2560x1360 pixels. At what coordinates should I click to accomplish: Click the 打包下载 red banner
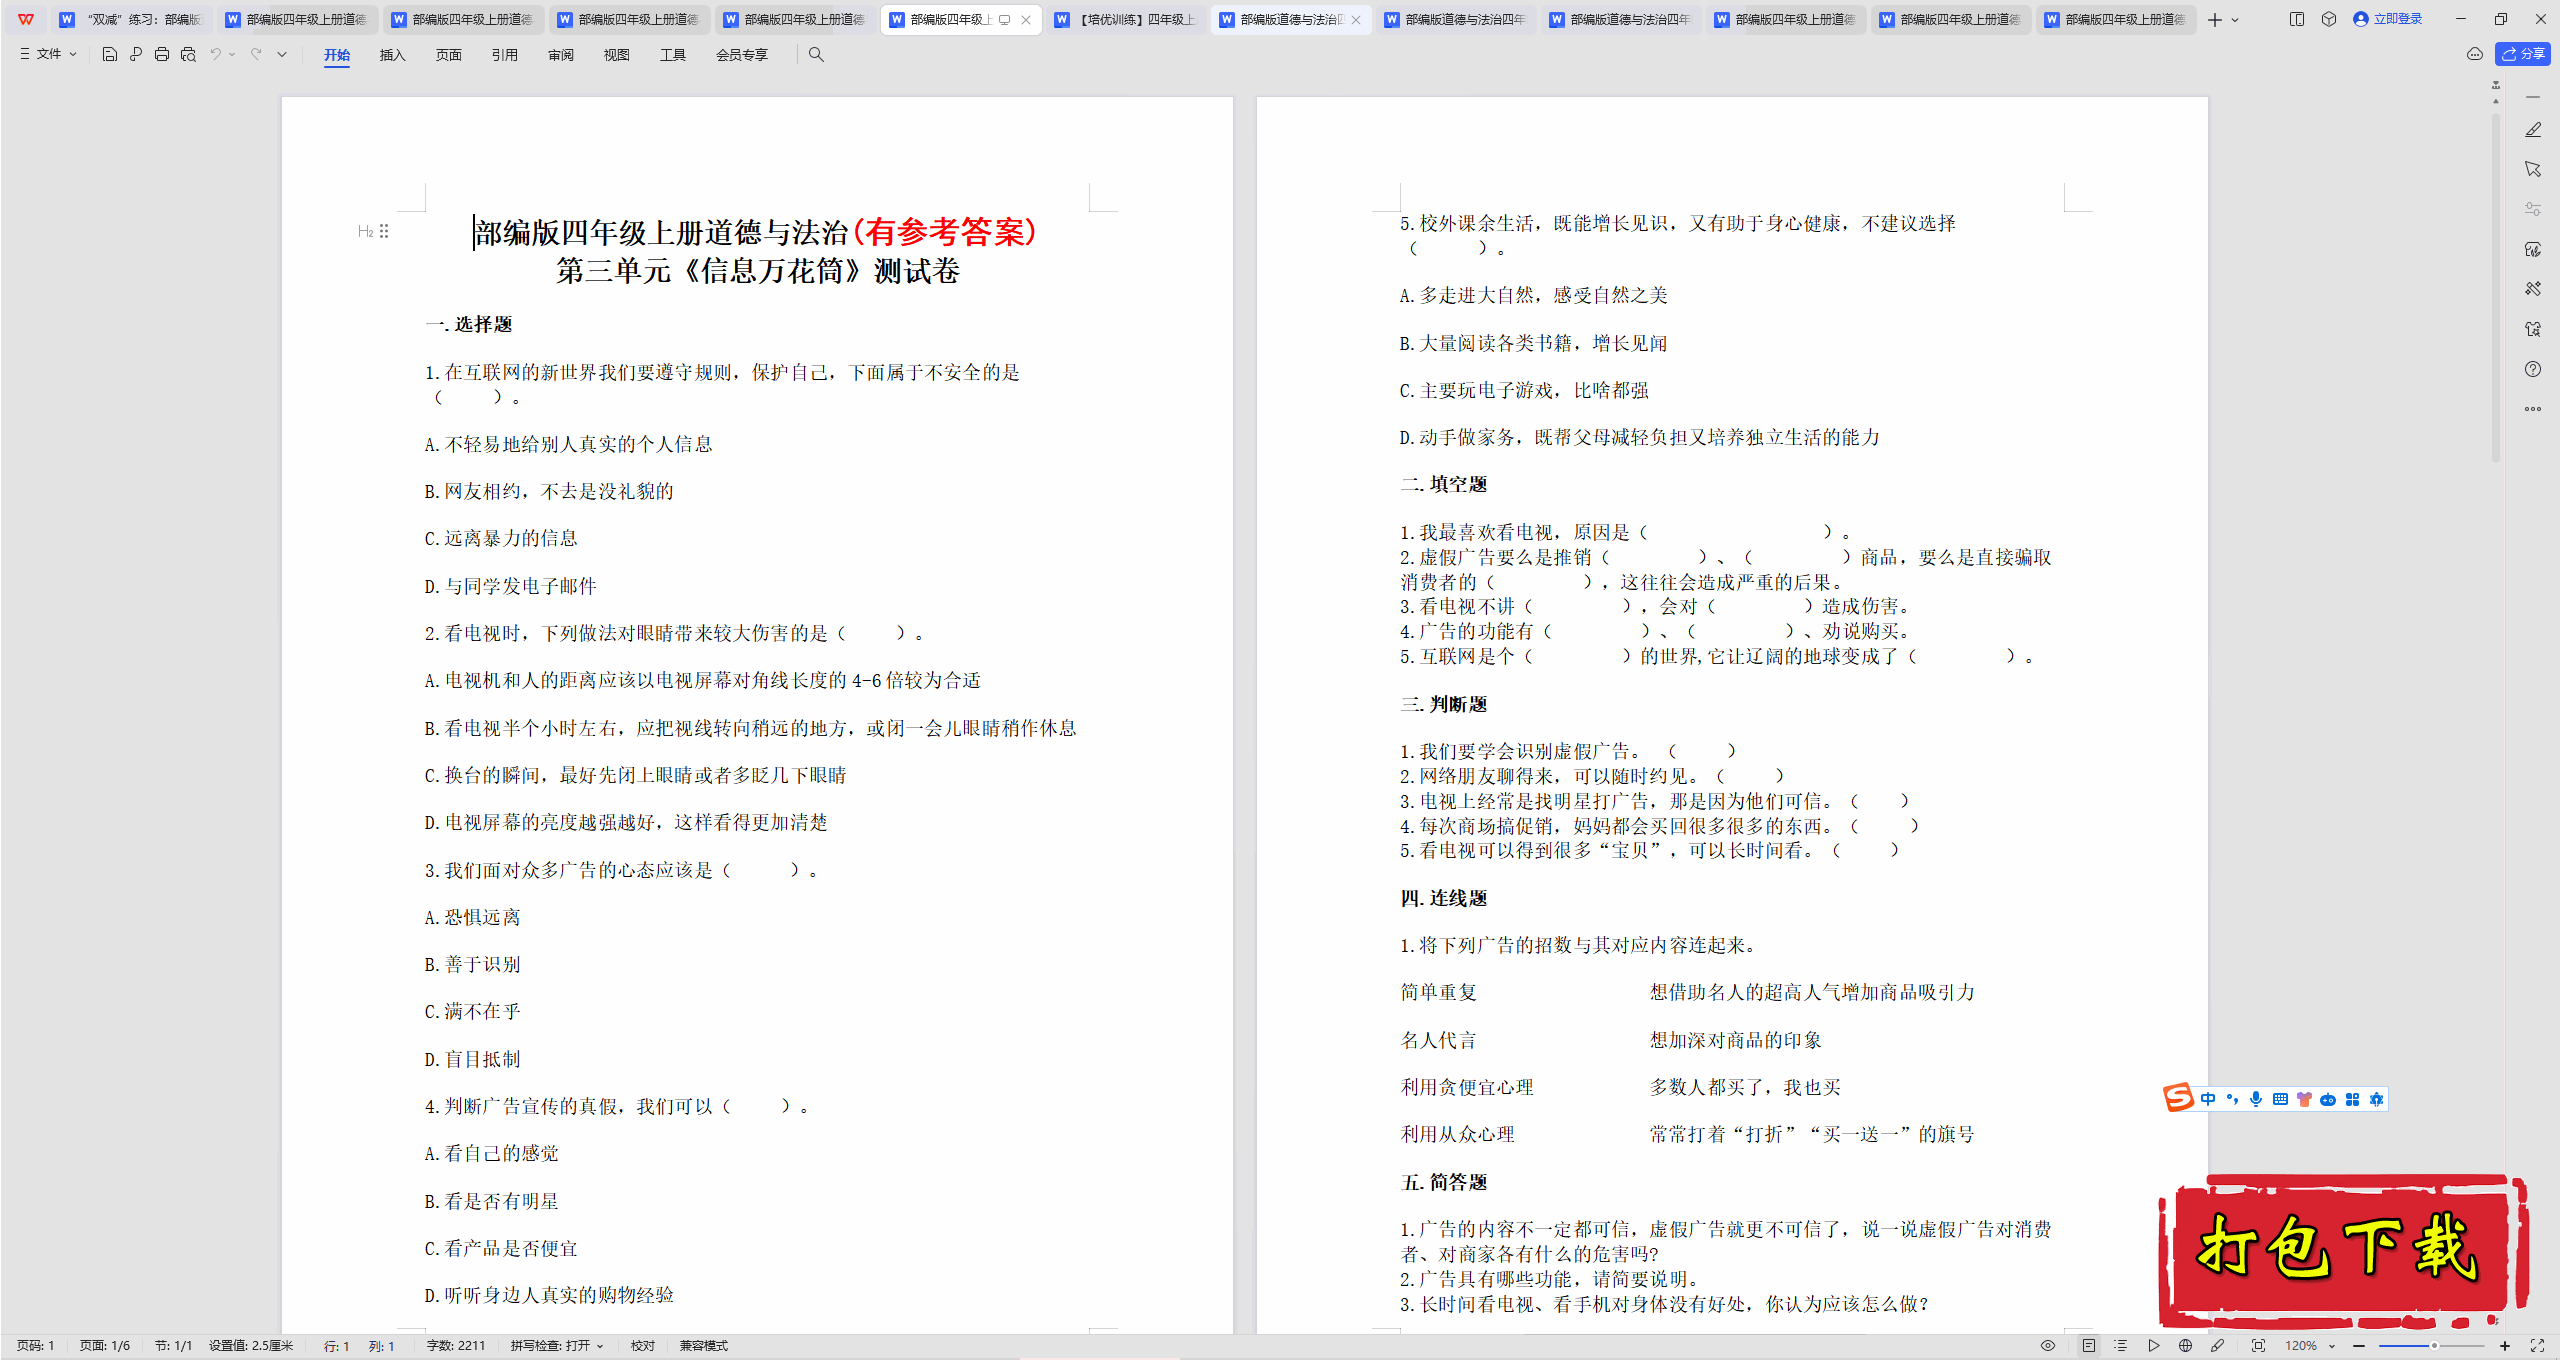(2343, 1250)
